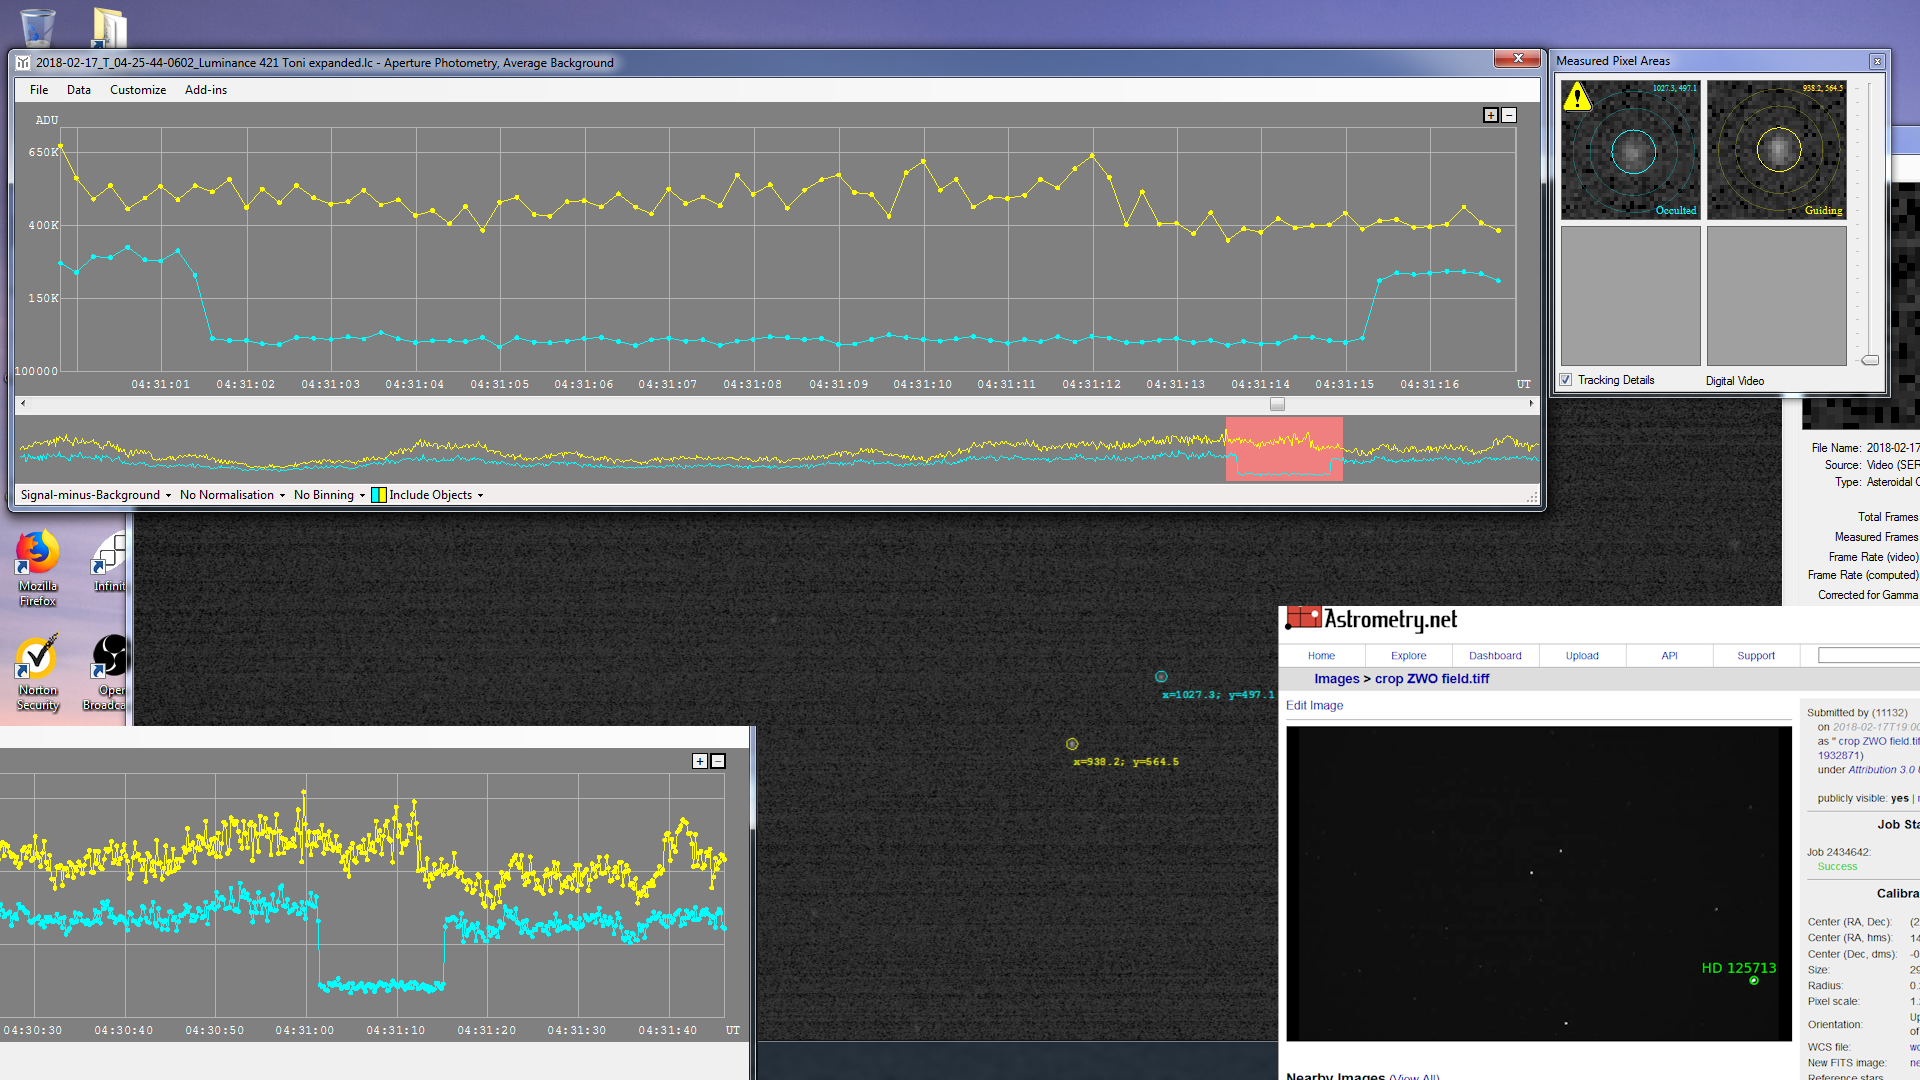Viewport: 1920px width, 1080px height.
Task: Open the Explore tab on Astrometry.net
Action: (x=1408, y=656)
